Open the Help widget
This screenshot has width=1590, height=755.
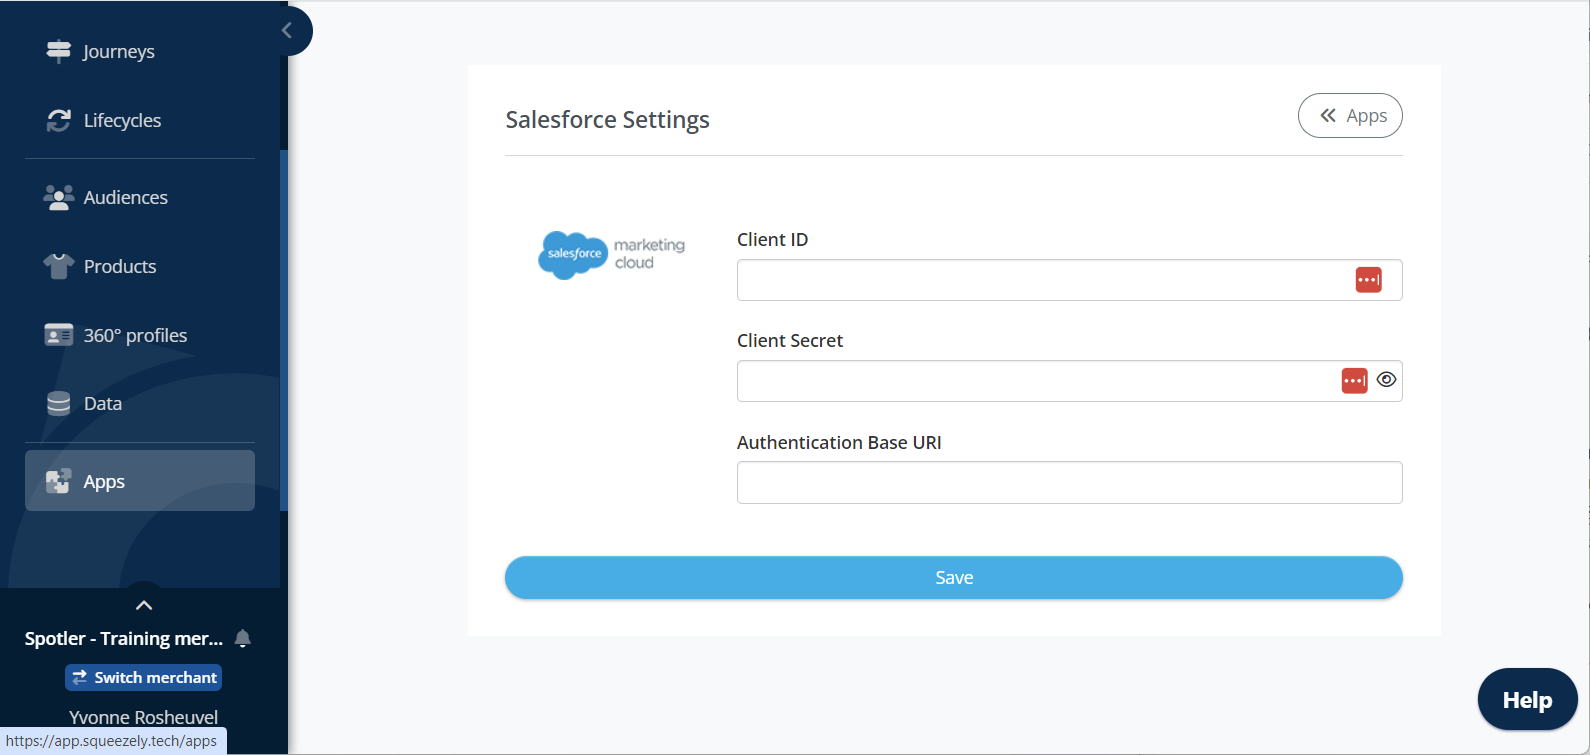[x=1527, y=700]
